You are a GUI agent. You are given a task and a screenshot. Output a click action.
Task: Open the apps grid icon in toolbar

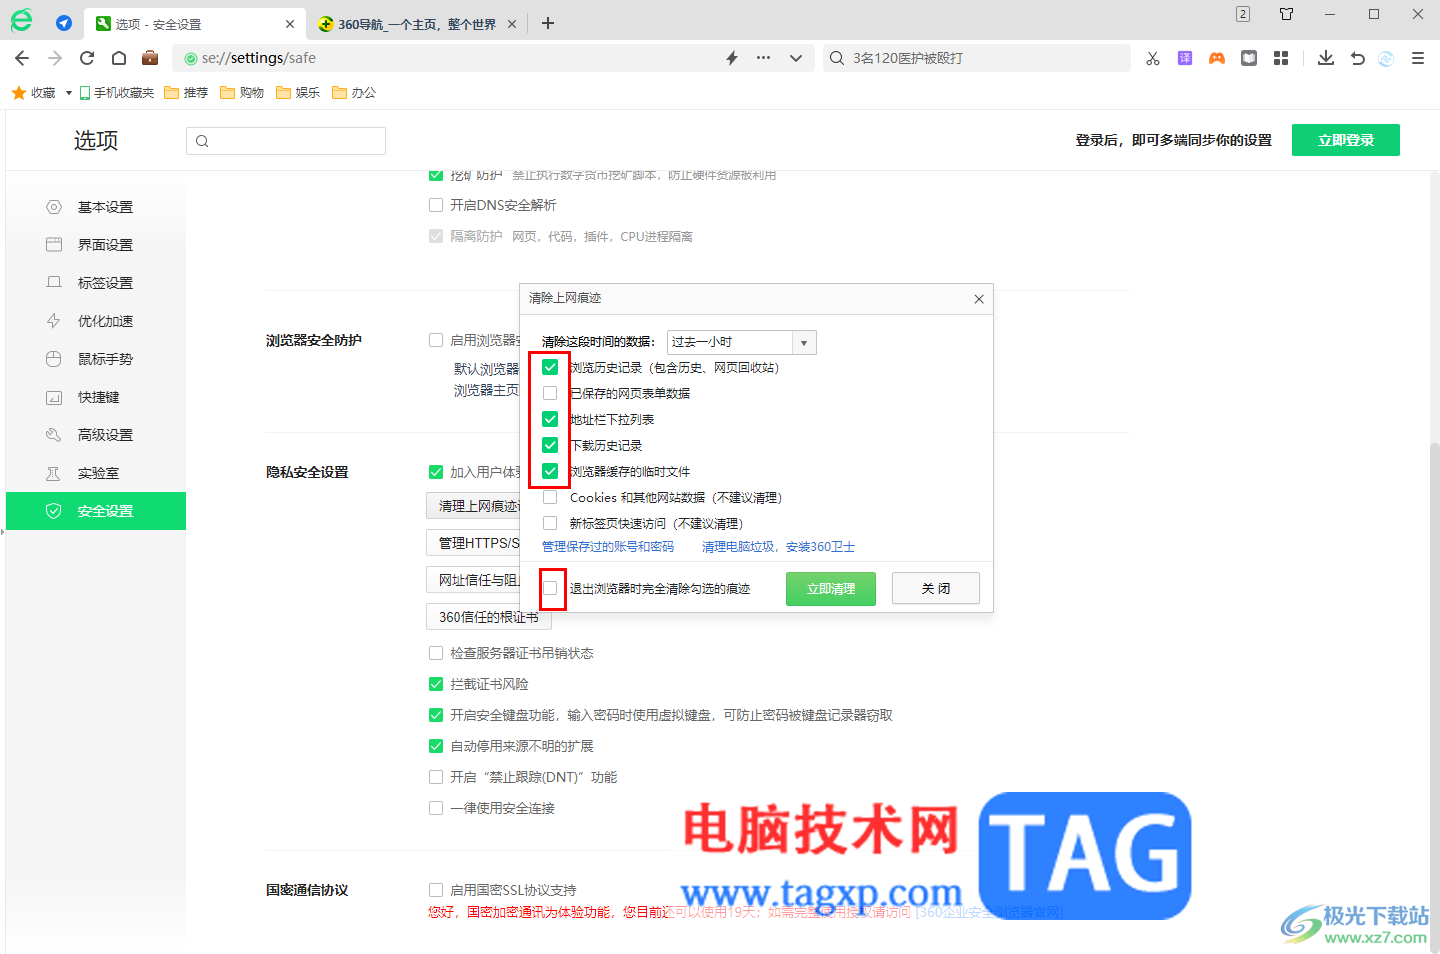click(1281, 58)
